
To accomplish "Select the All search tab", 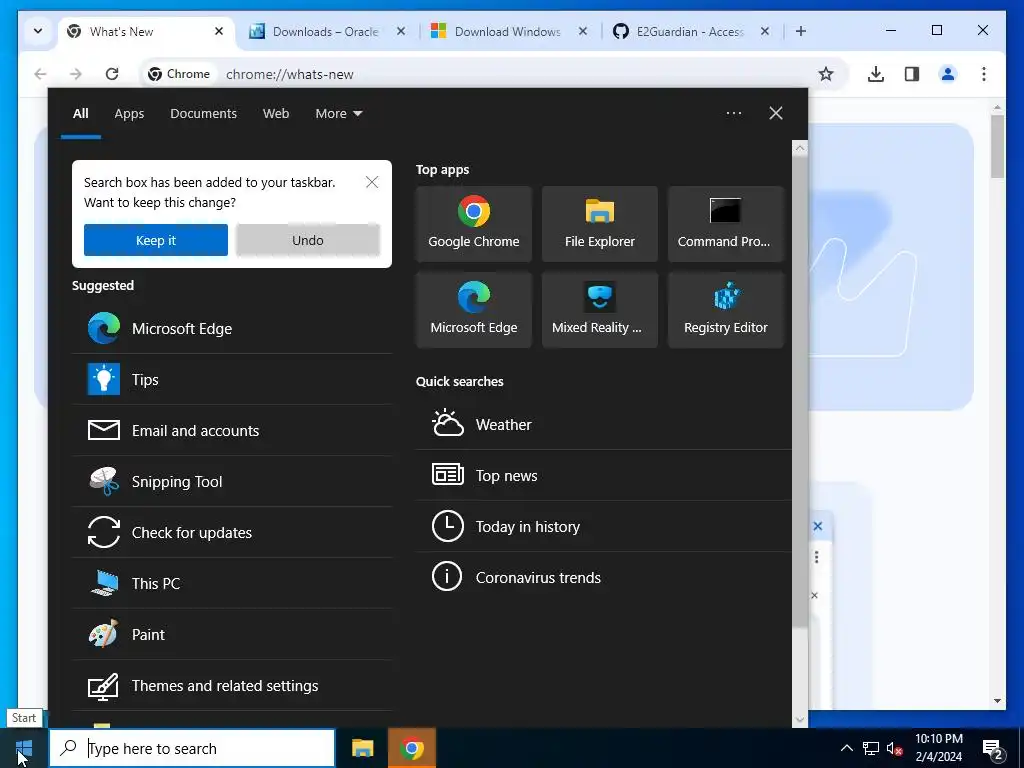I will [80, 113].
